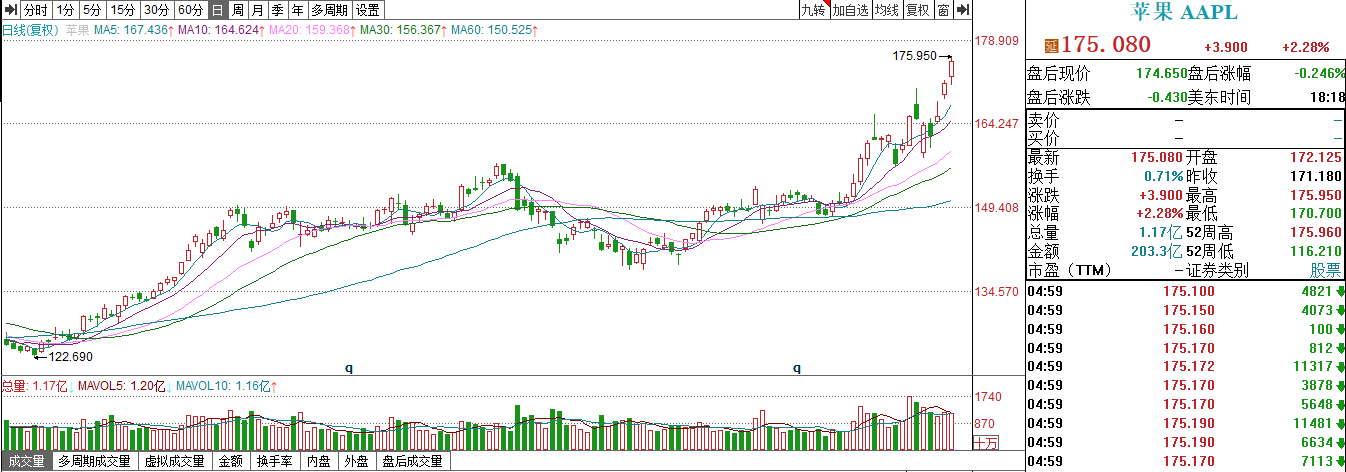Toggle the 九转 indicator
The height and width of the screenshot is (472, 1346).
pos(813,10)
